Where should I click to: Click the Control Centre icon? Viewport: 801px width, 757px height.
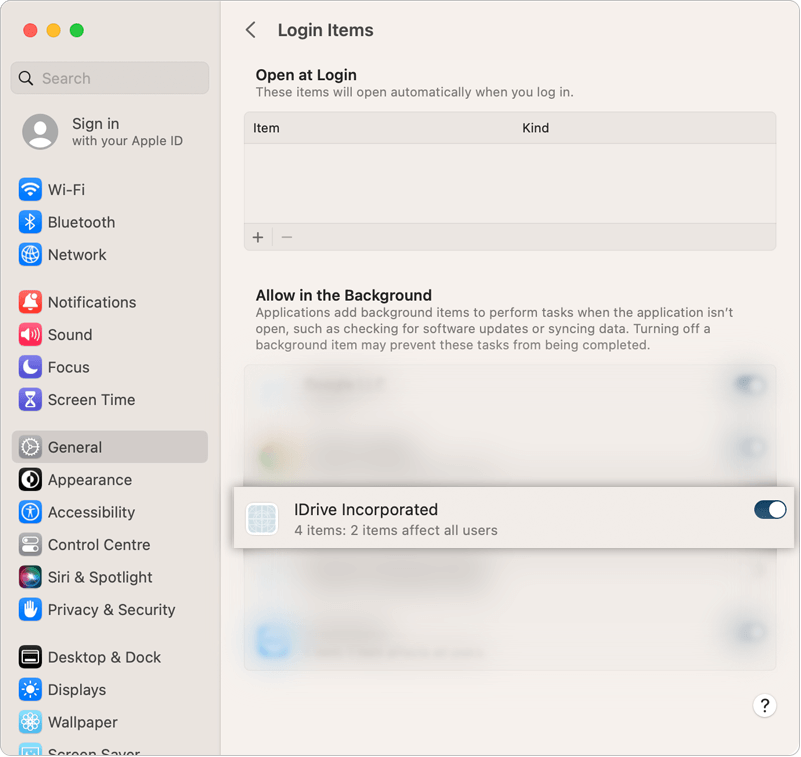tap(30, 545)
